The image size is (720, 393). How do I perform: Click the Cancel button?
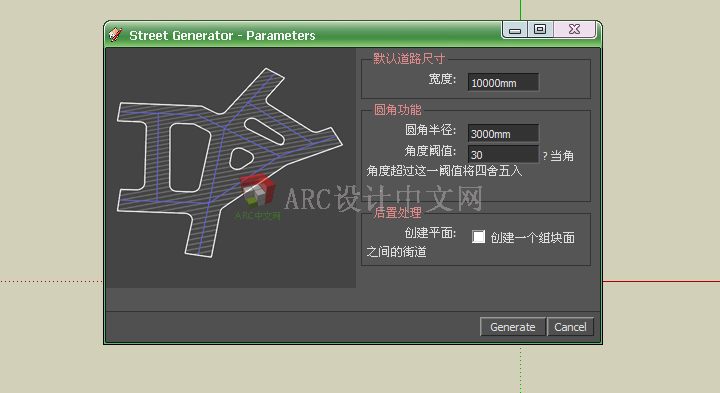click(570, 327)
